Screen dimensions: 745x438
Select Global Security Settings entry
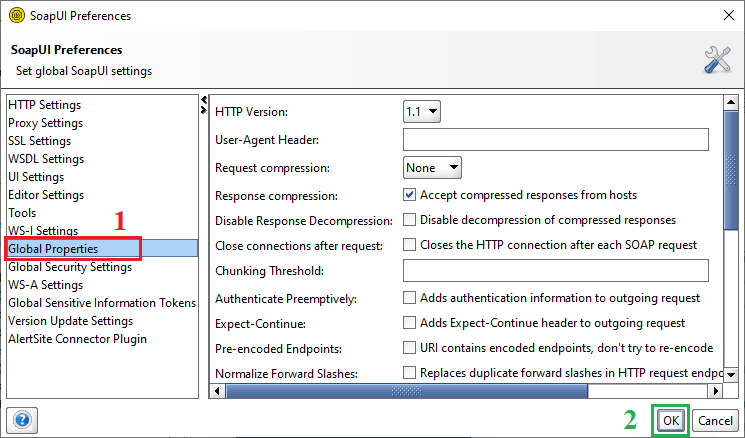pyautogui.click(x=102, y=267)
